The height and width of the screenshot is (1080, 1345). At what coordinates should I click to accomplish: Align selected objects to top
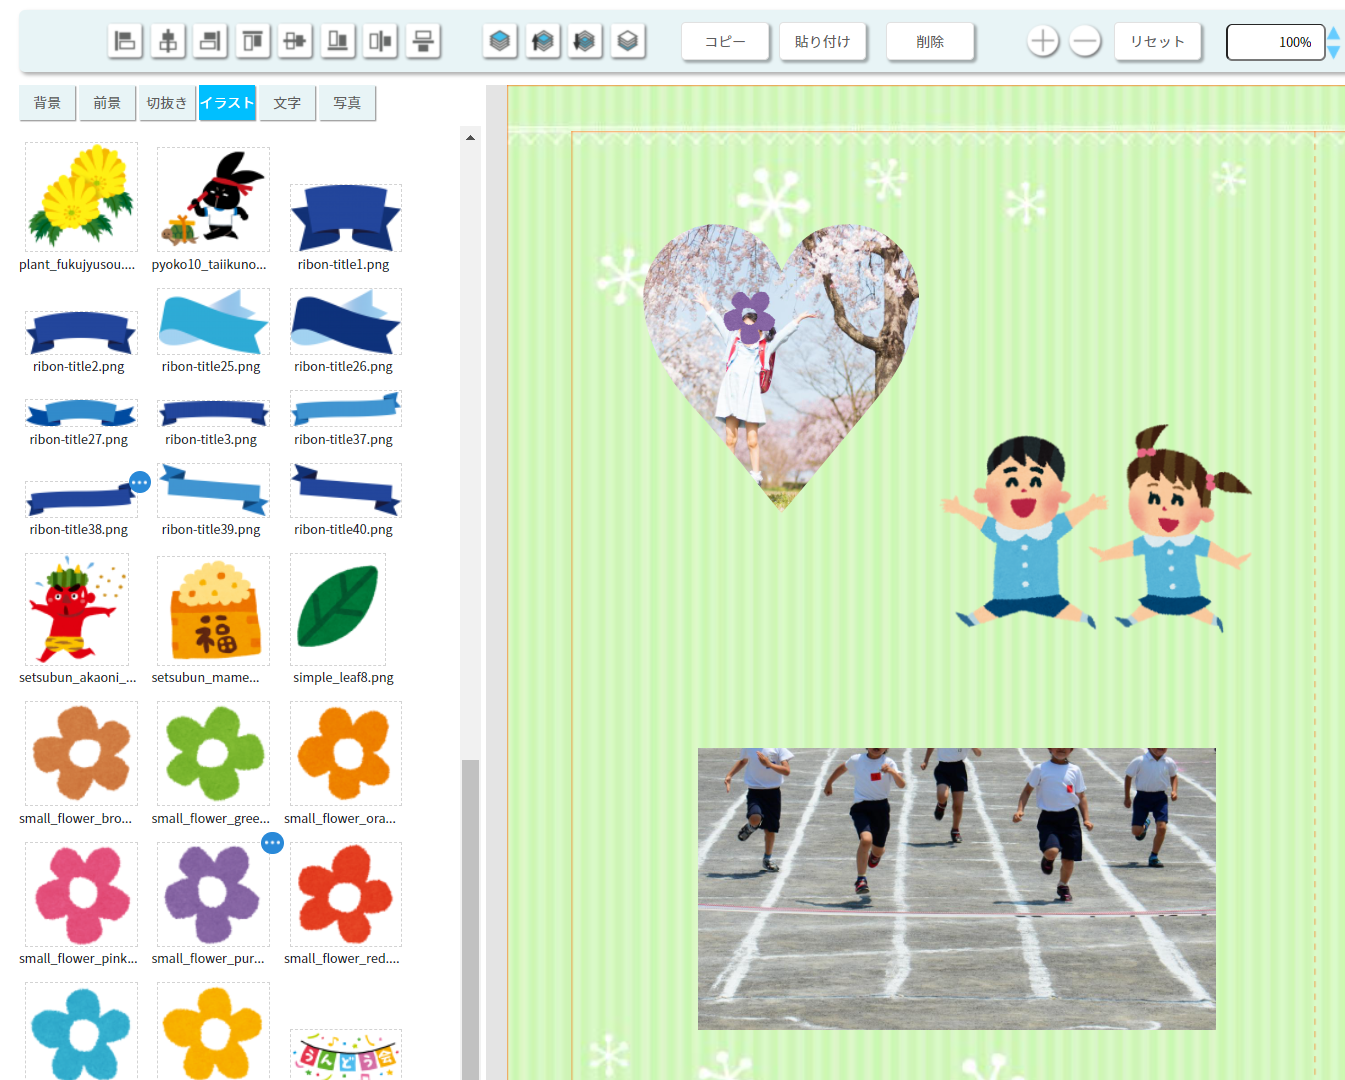tap(253, 41)
